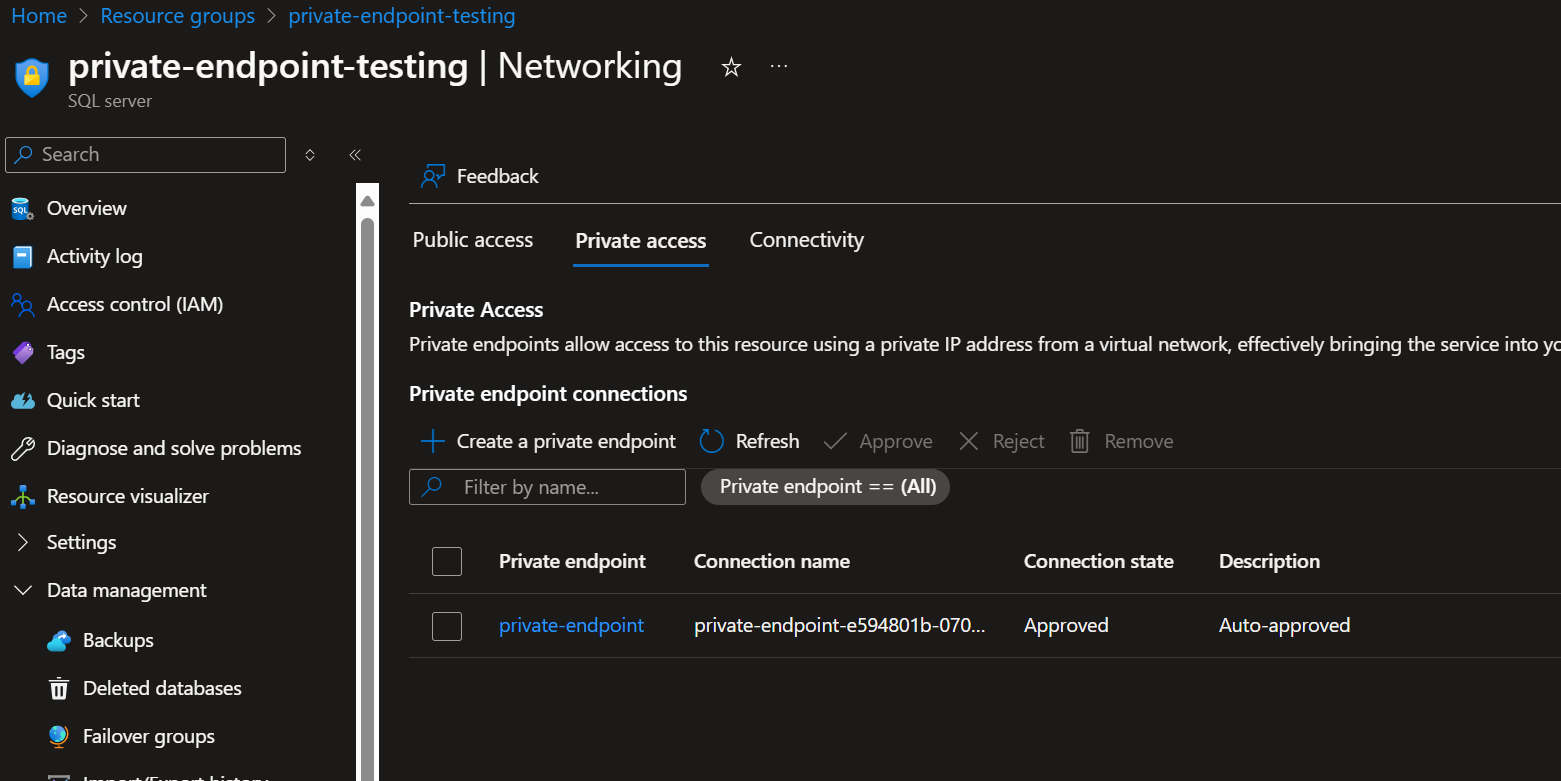Click the sidebar scrollbar thumb
The height and width of the screenshot is (781, 1561).
(367, 500)
